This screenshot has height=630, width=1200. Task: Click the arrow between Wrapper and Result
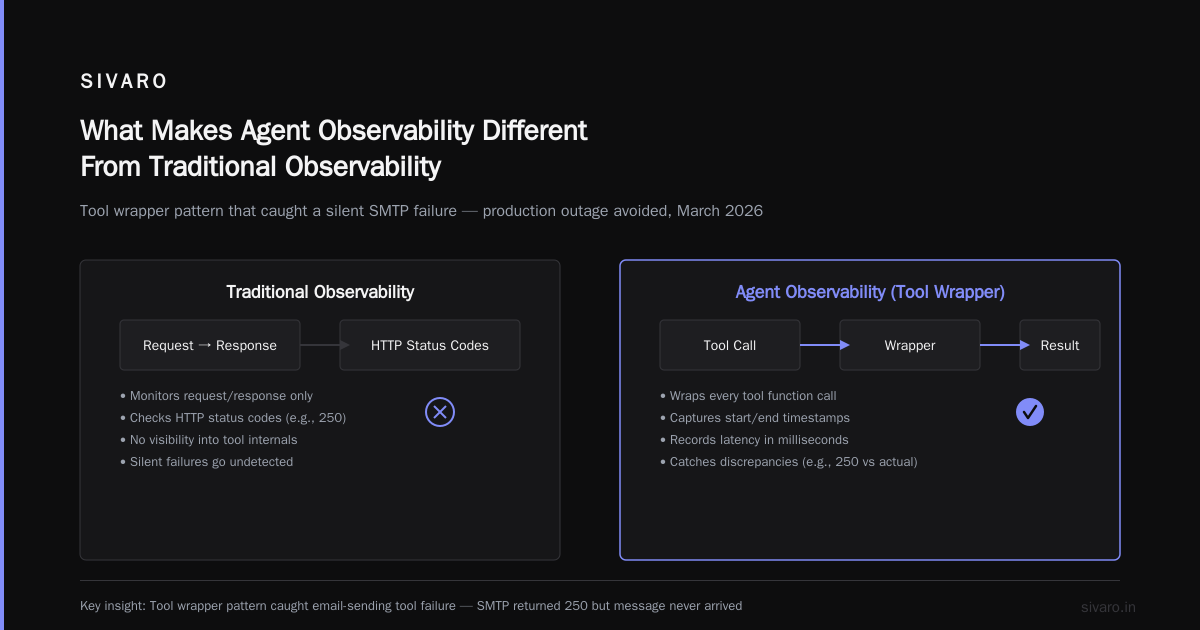[1005, 345]
